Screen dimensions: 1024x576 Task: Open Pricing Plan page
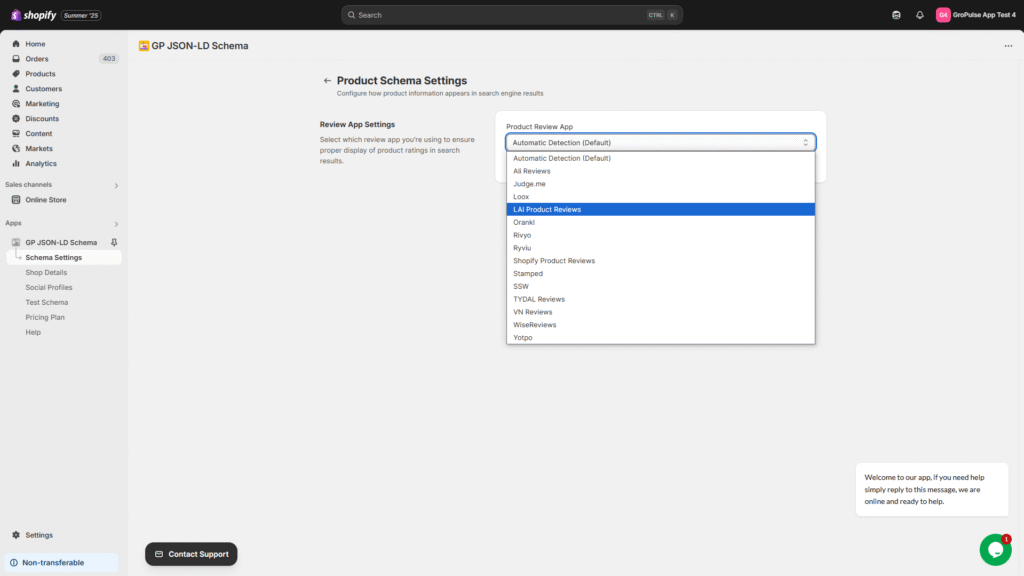(x=44, y=317)
